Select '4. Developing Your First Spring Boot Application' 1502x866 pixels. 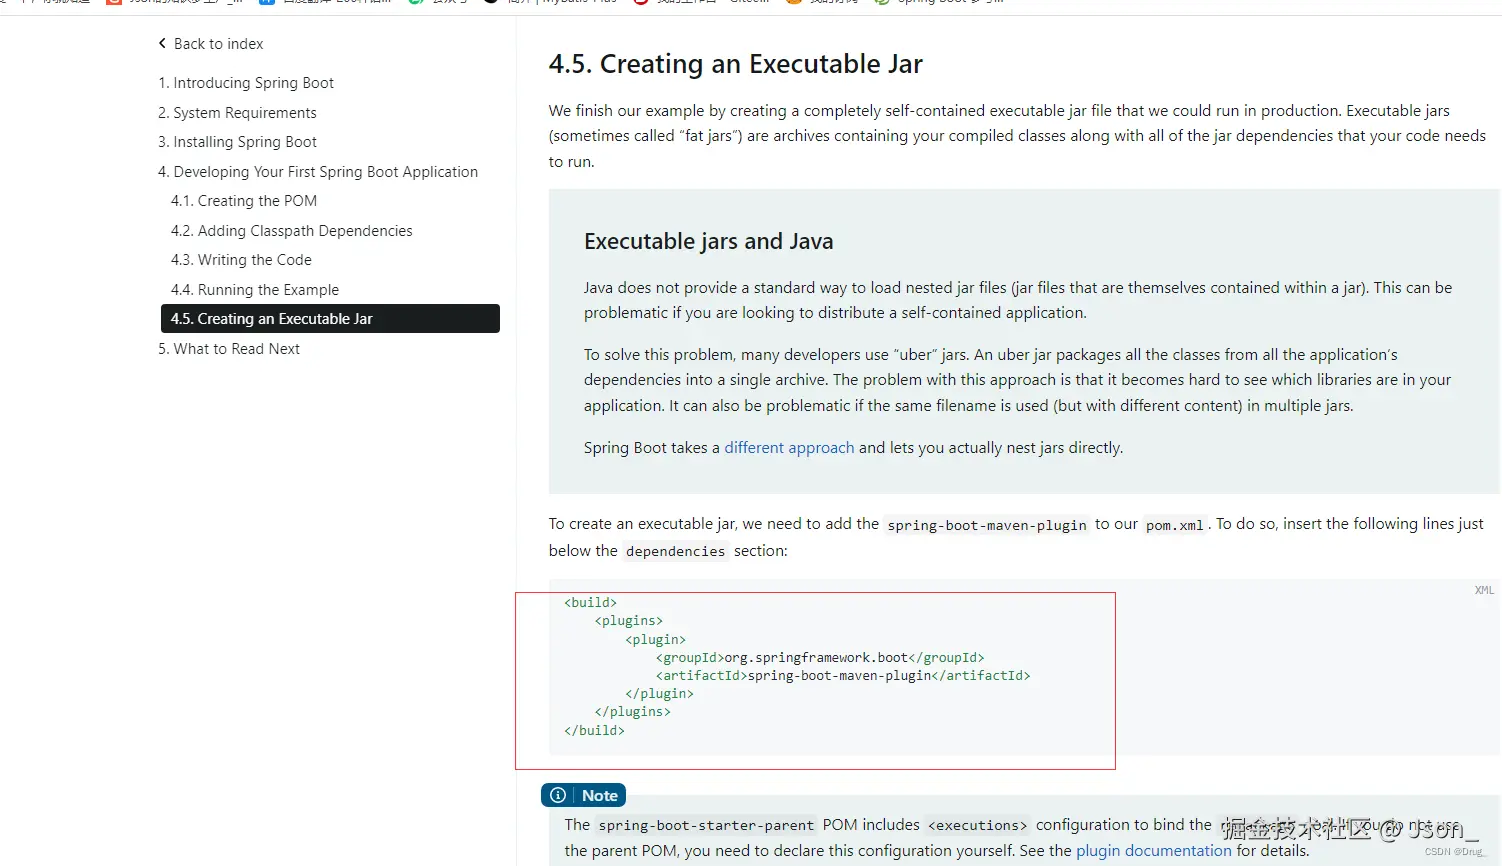tap(318, 172)
